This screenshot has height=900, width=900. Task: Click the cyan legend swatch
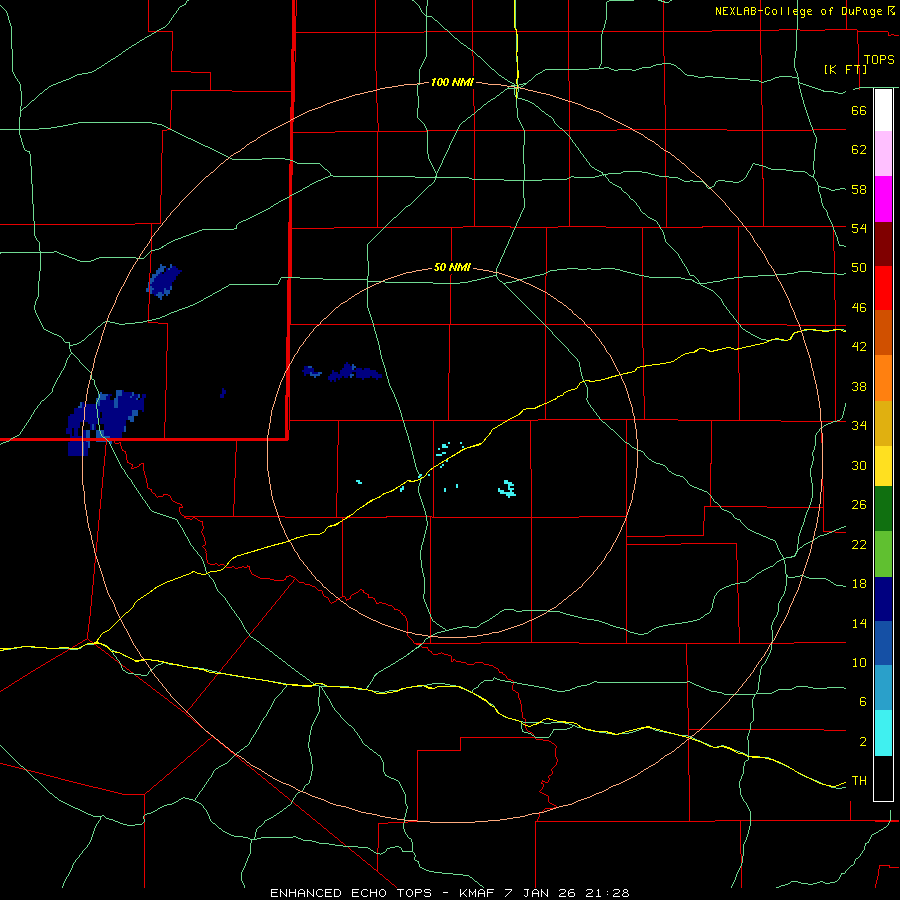pos(883,733)
